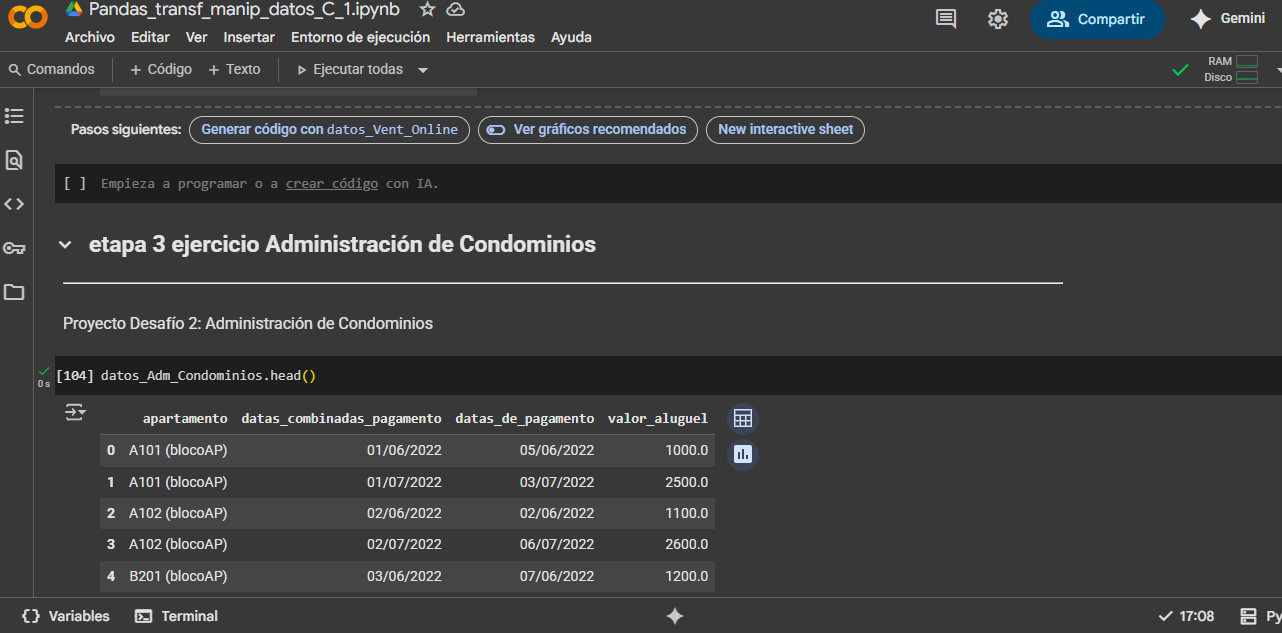The image size is (1282, 633).
Task: Select Proyecto Desafío 2 text cell
Action: coord(248,324)
